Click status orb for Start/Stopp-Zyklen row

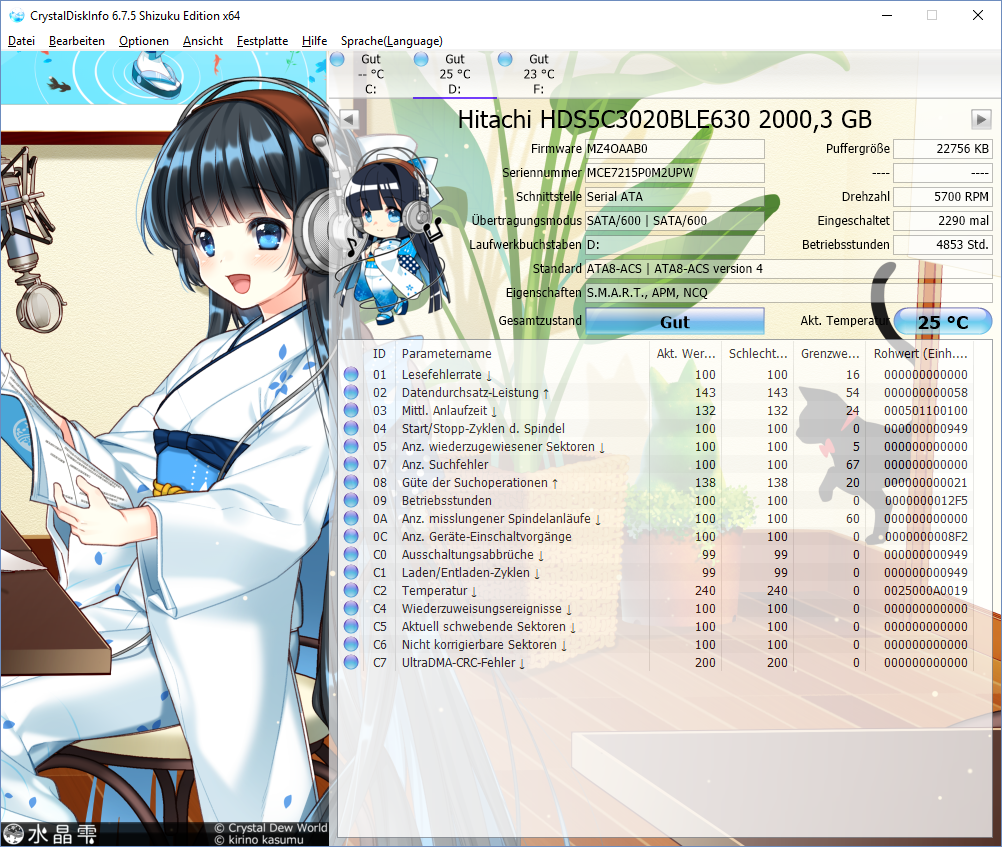tap(351, 428)
